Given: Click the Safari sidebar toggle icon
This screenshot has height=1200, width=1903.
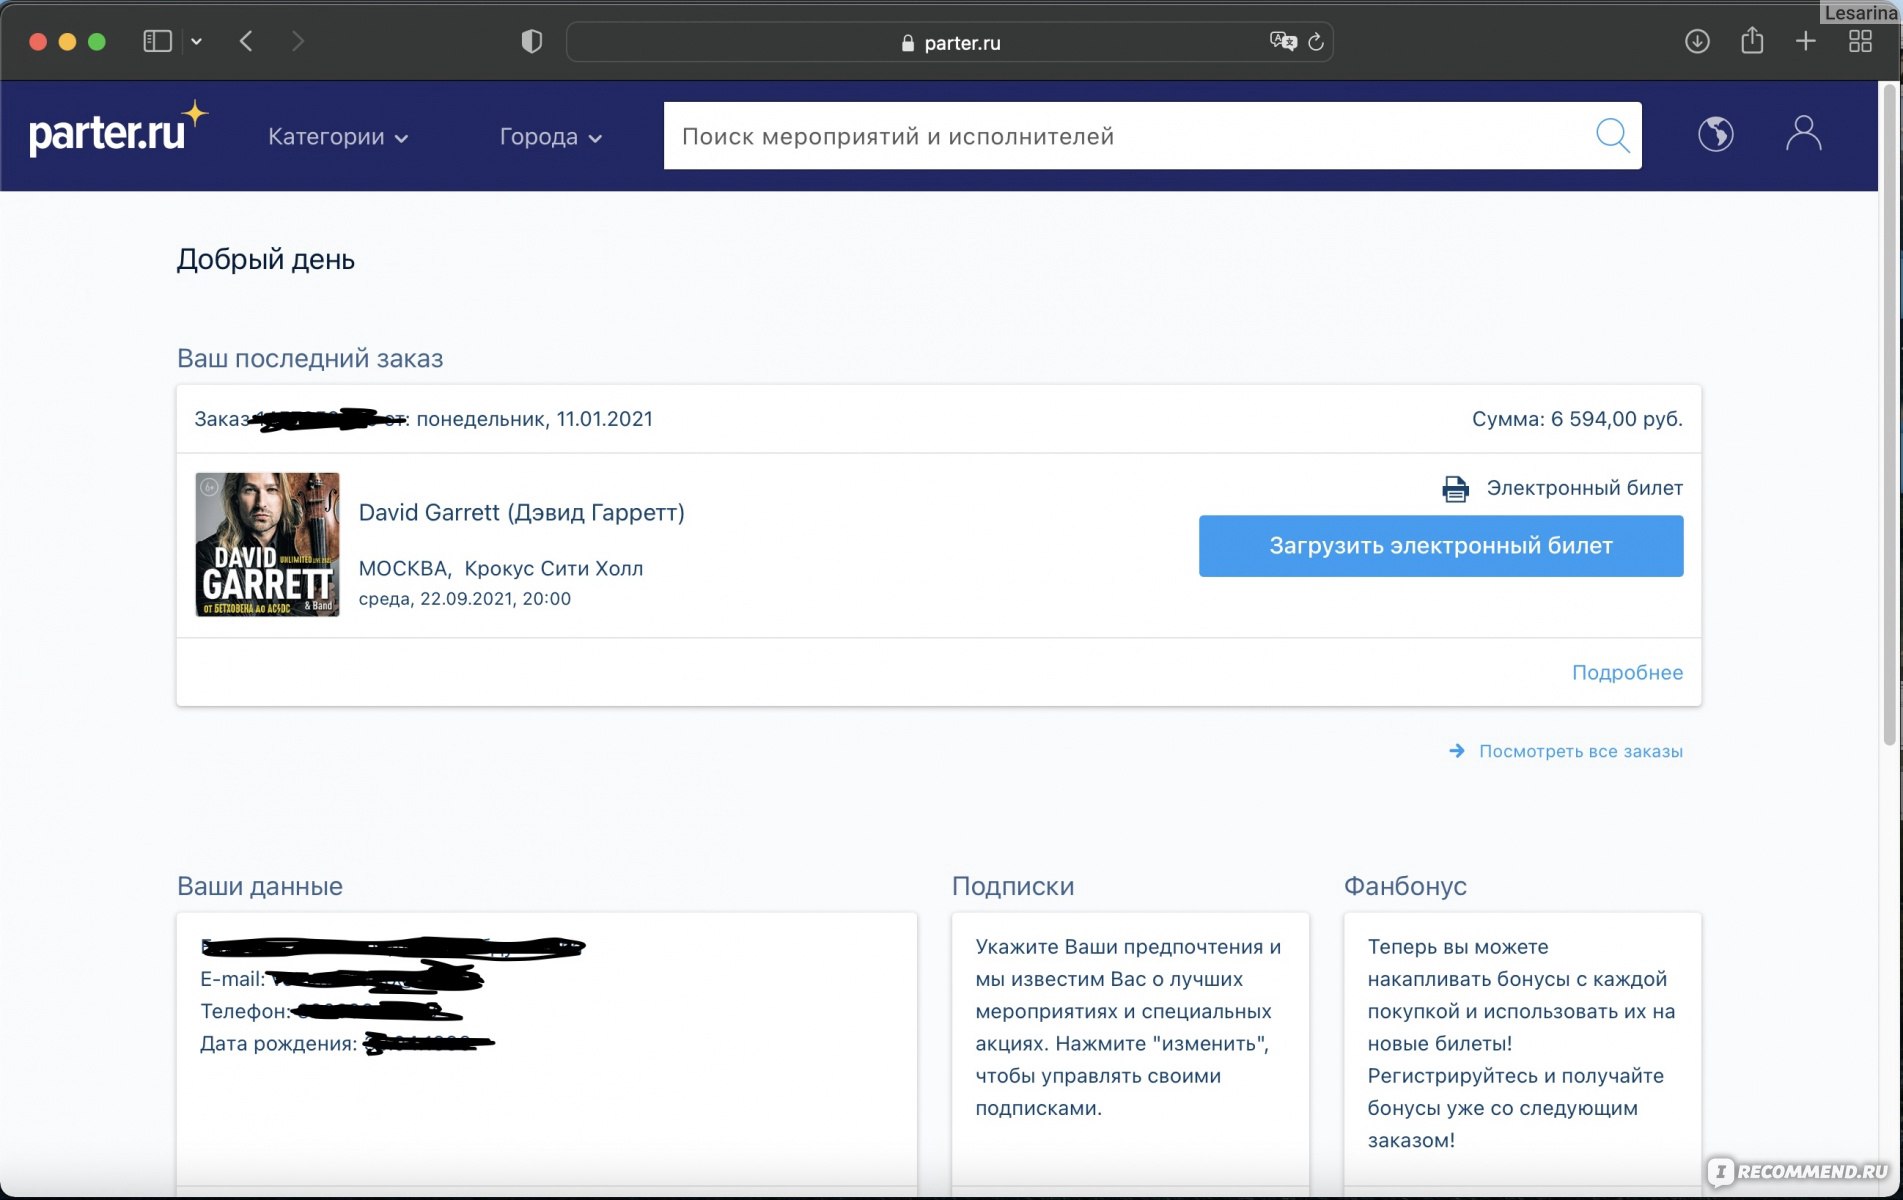Looking at the screenshot, I should pyautogui.click(x=157, y=42).
